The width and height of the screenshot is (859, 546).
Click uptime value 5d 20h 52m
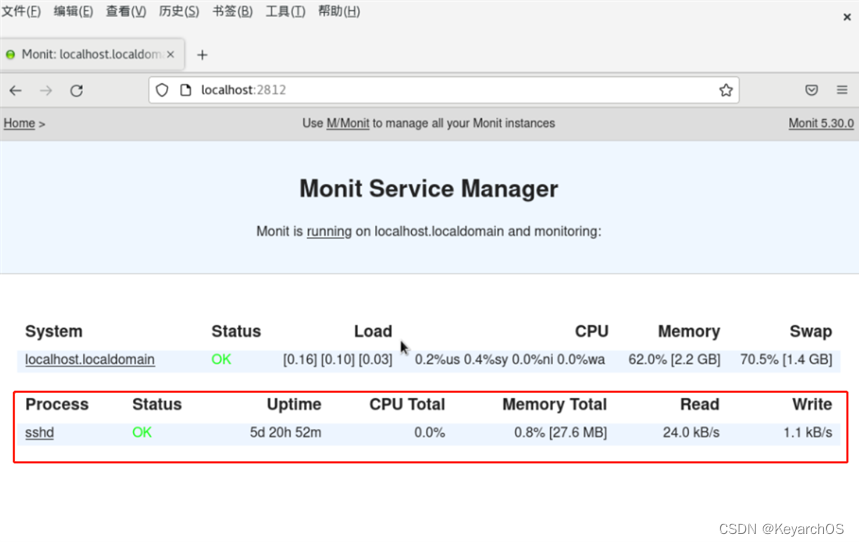pyautogui.click(x=285, y=433)
